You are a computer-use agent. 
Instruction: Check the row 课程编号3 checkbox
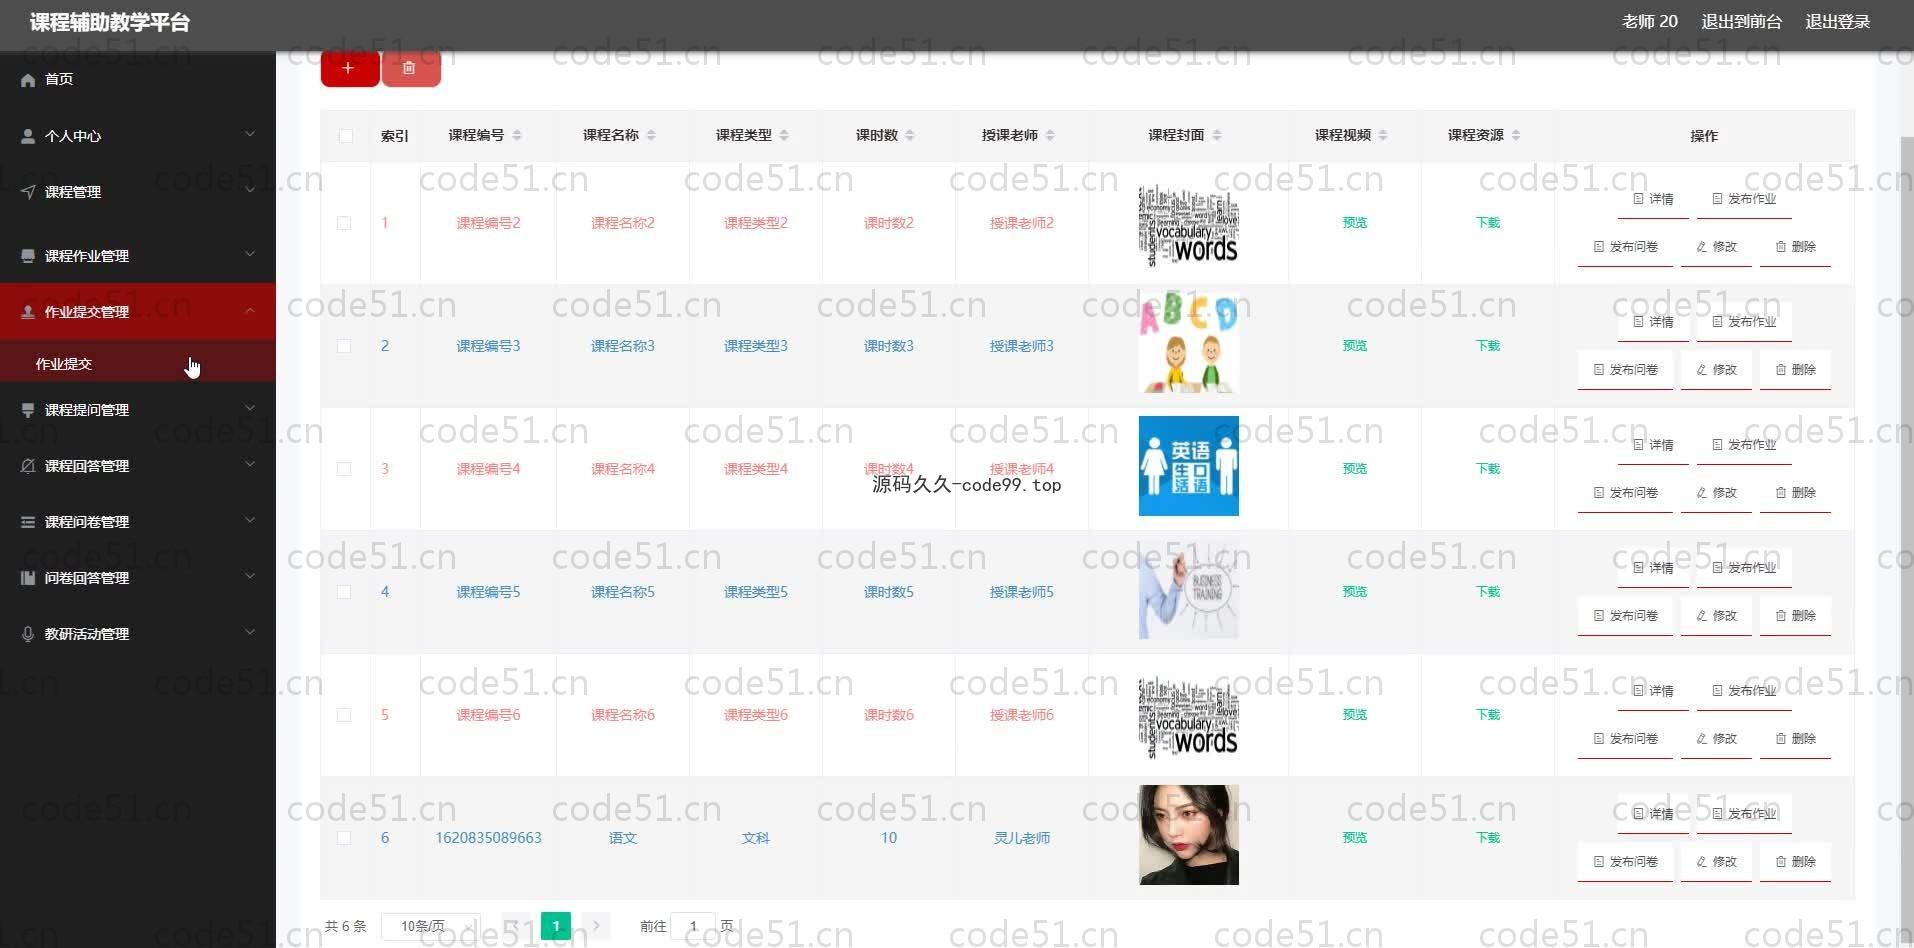click(x=344, y=346)
